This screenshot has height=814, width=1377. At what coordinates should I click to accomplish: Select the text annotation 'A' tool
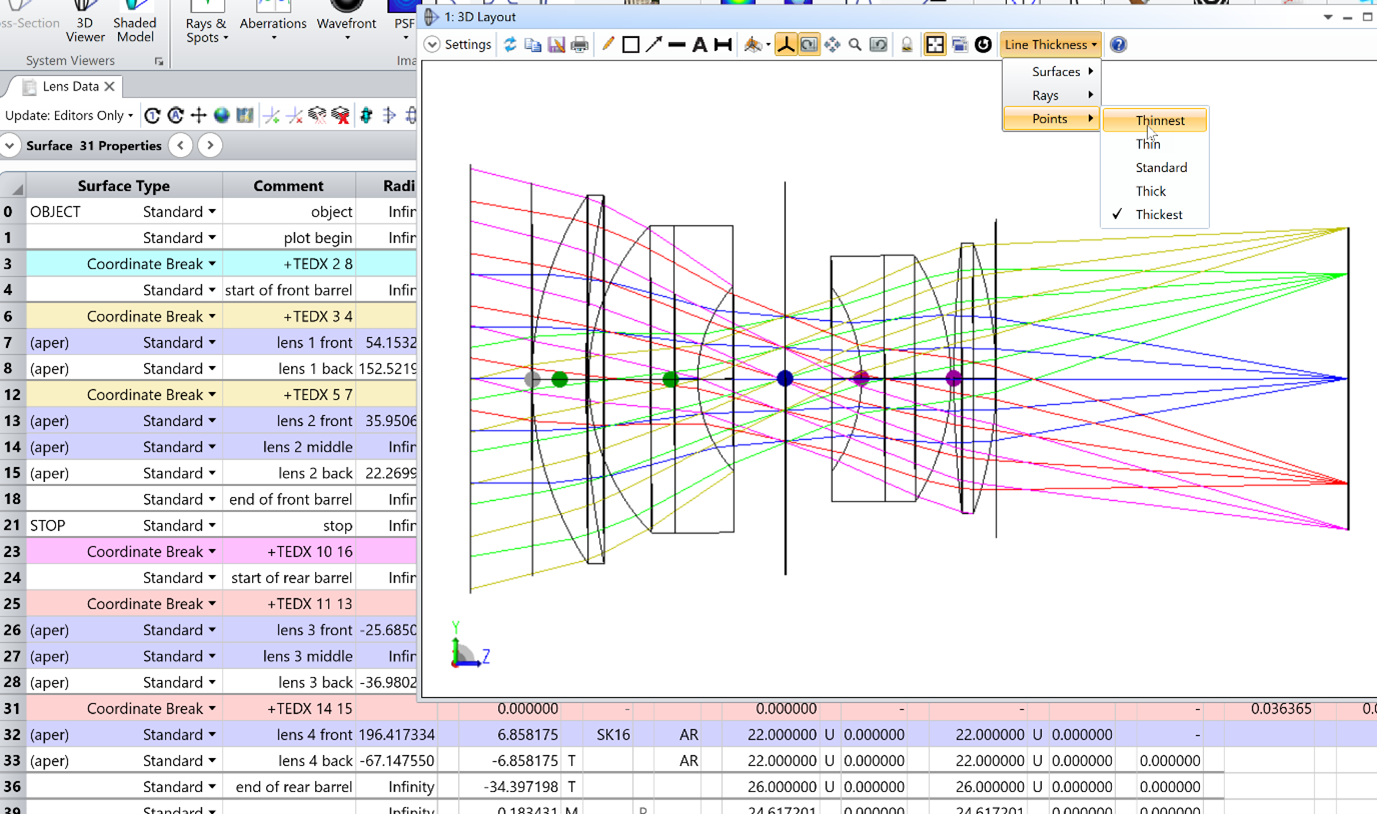[x=699, y=45]
